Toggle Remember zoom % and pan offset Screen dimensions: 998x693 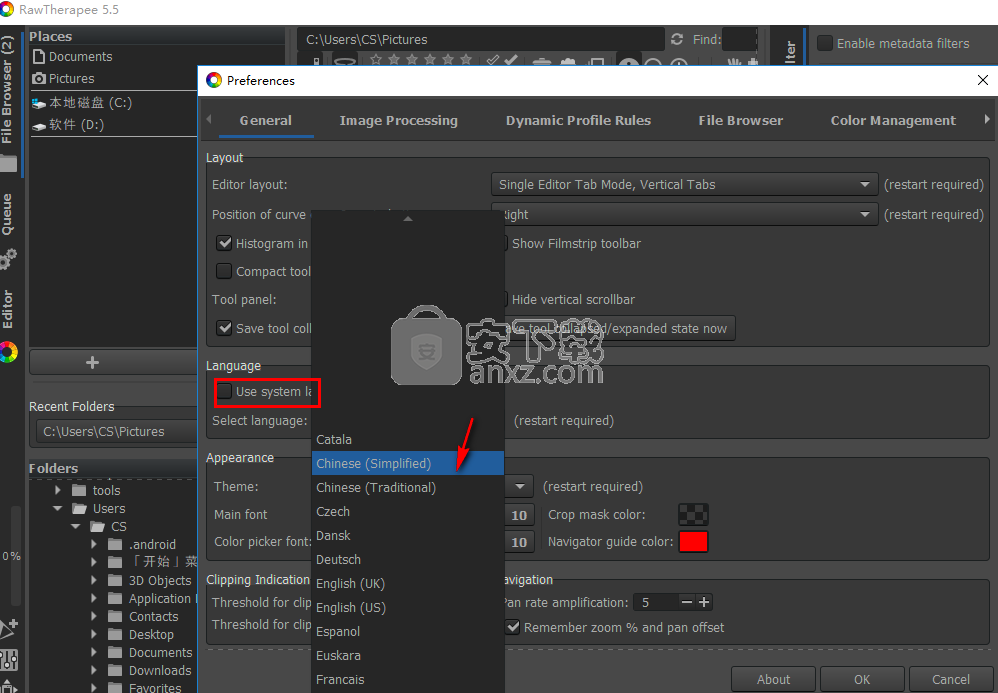point(512,627)
